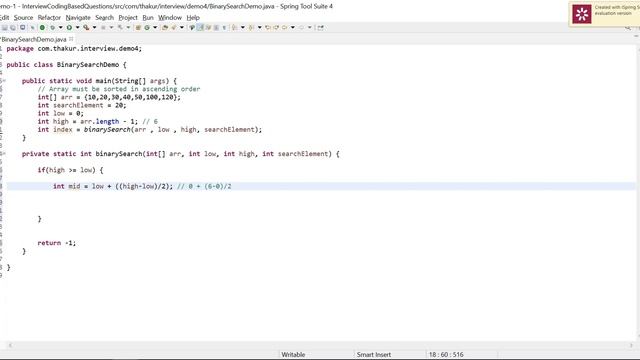Screen dimensions: 640x360
Task: Click the horizontal scrollbar left arrow
Action: pos(10,345)
